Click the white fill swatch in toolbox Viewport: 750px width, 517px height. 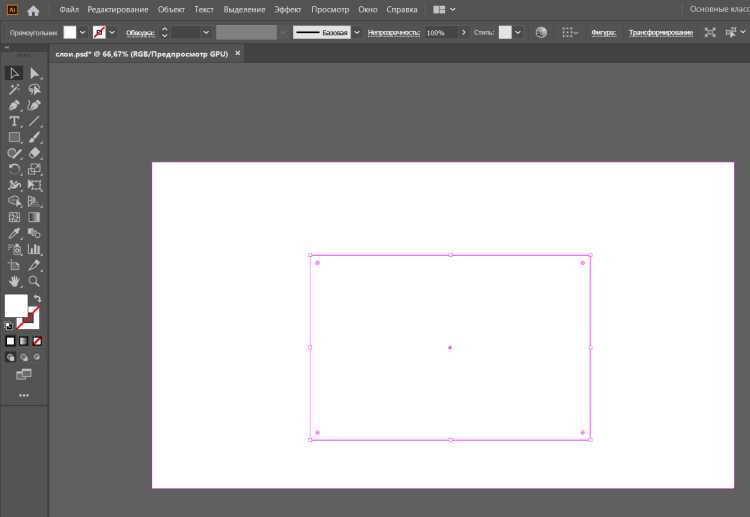click(x=16, y=306)
